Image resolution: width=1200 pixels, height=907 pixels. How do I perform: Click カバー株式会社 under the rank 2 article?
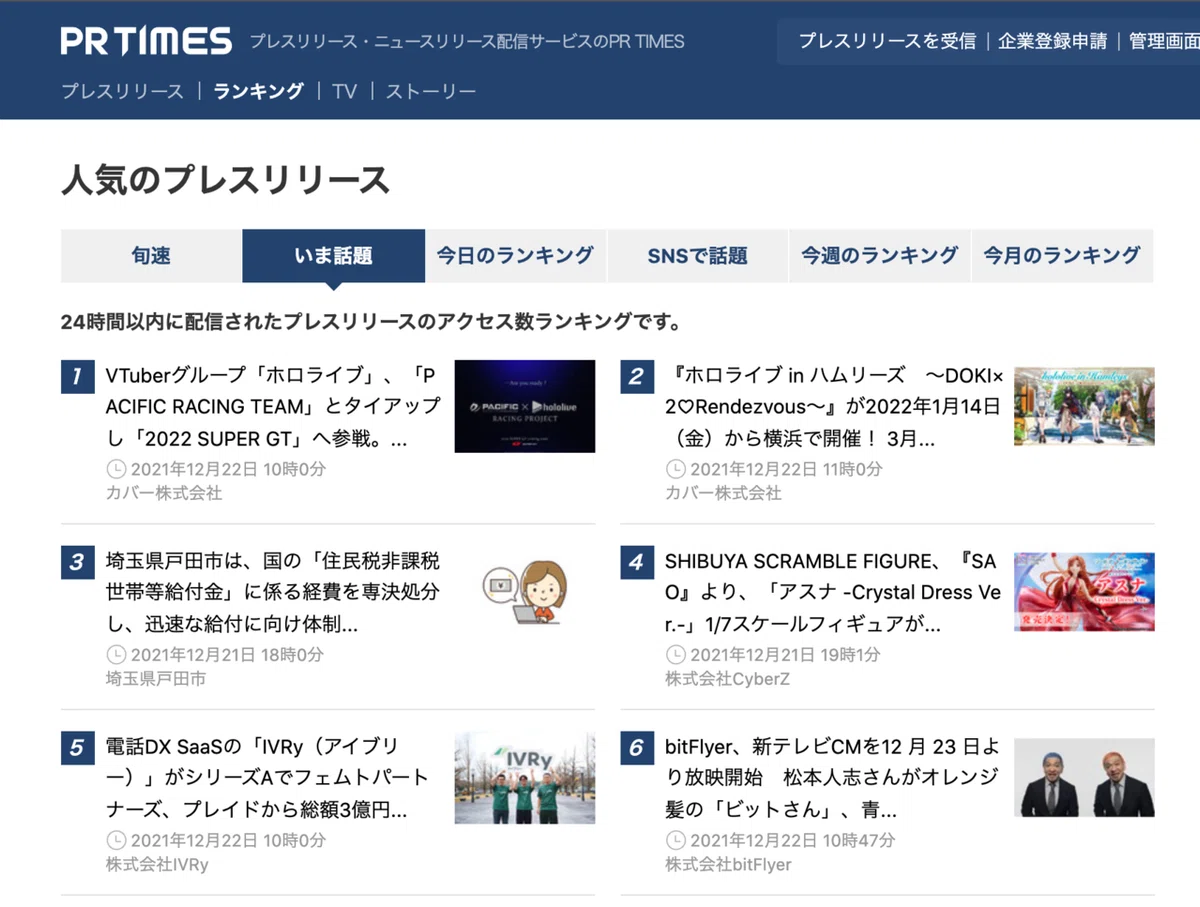[x=723, y=493]
